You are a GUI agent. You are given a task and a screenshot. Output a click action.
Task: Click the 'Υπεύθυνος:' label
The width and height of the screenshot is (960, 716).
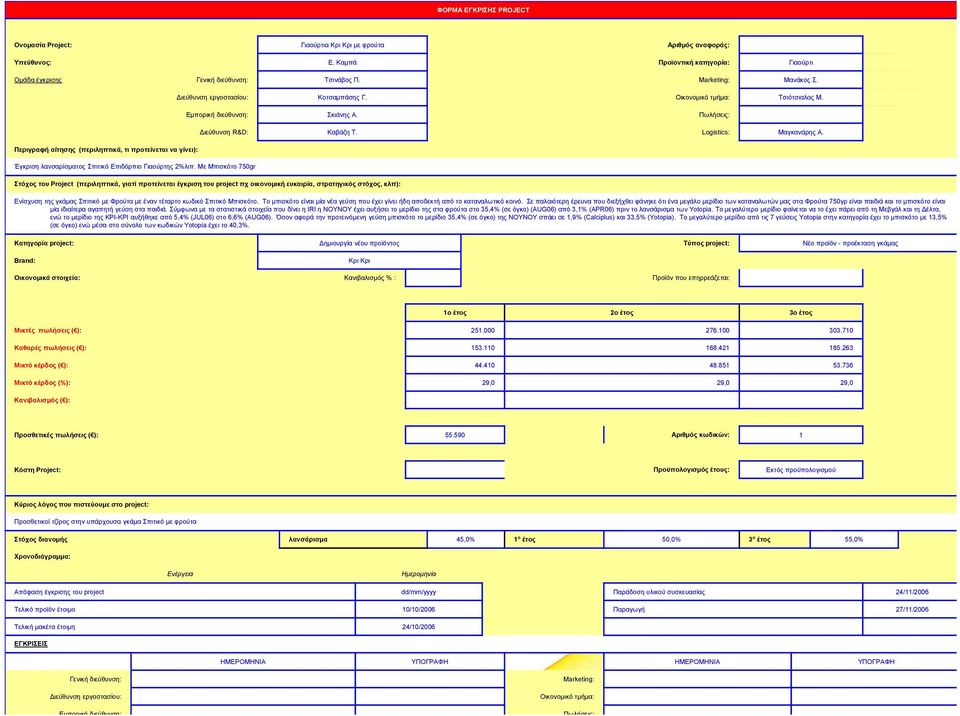point(32,62)
